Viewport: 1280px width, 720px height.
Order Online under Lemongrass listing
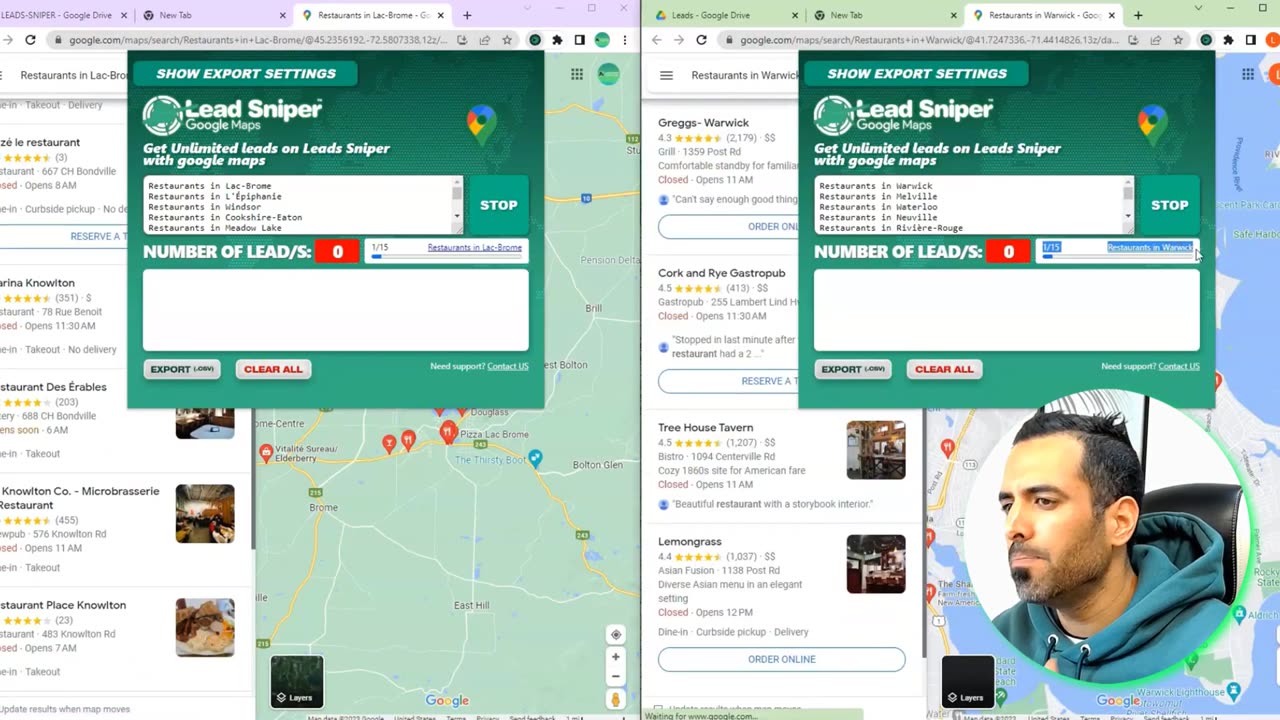point(782,659)
